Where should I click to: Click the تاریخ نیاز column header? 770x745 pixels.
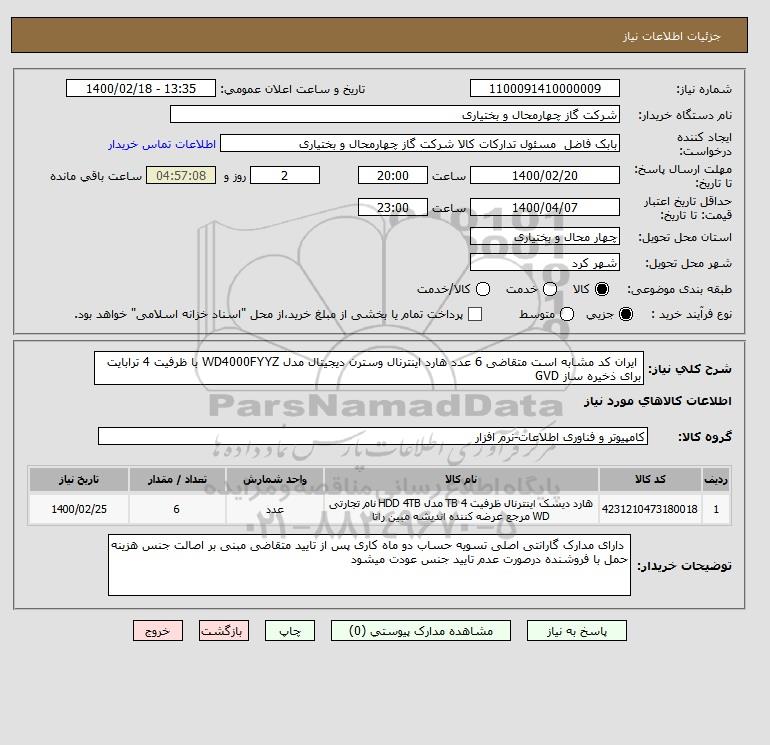(79, 479)
